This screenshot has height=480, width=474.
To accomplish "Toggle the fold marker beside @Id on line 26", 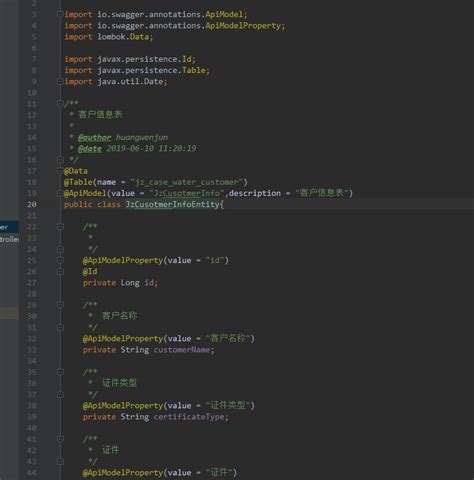I will (60, 272).
